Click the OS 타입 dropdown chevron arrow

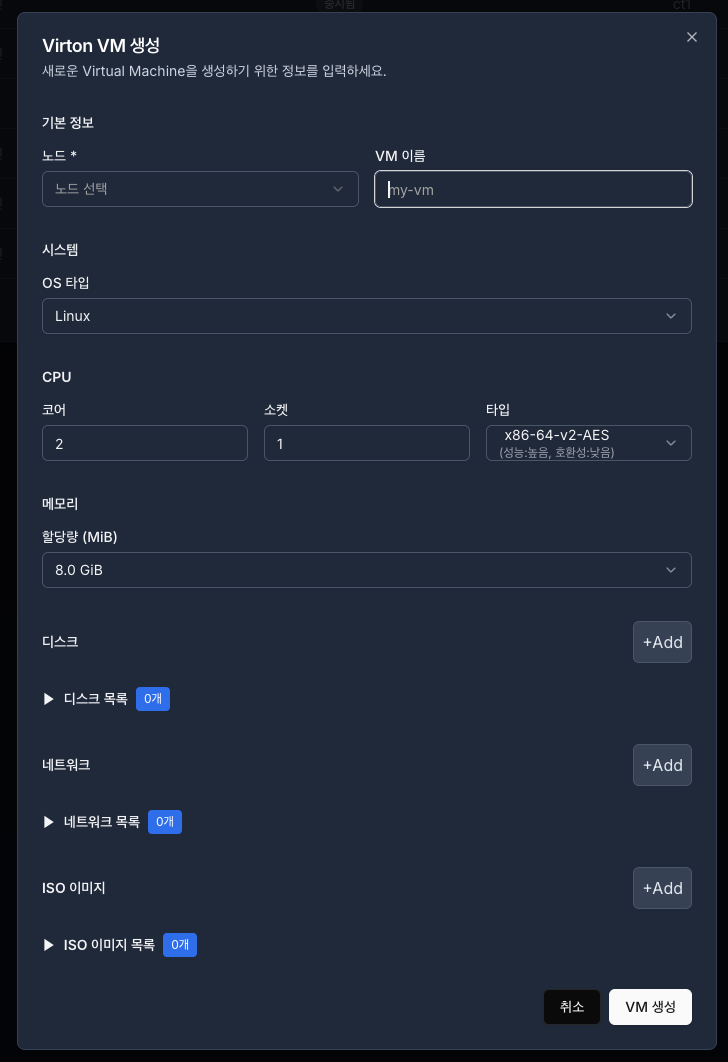671,315
